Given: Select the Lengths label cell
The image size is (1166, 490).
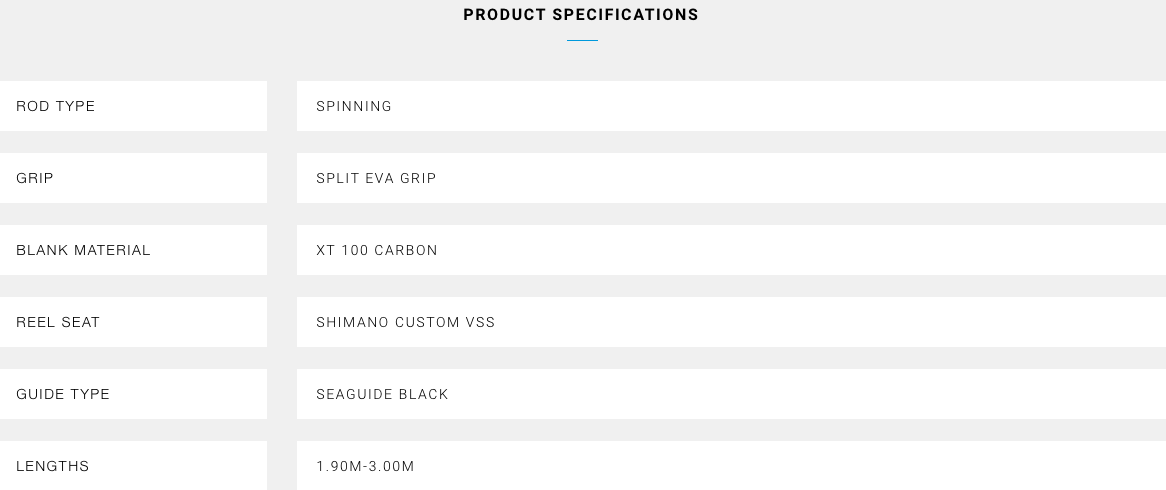Looking at the screenshot, I should (x=133, y=465).
